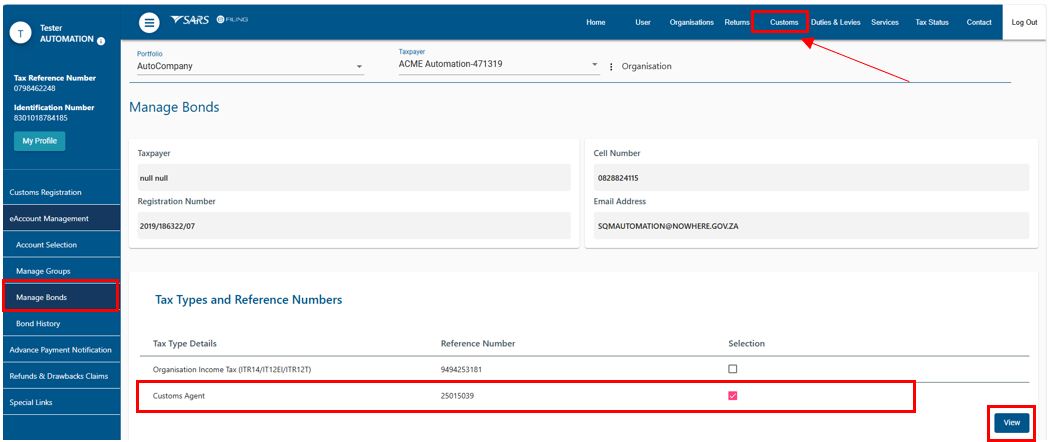Click the three-dot icon beside Organisation
The height and width of the screenshot is (442, 1050).
click(x=611, y=67)
